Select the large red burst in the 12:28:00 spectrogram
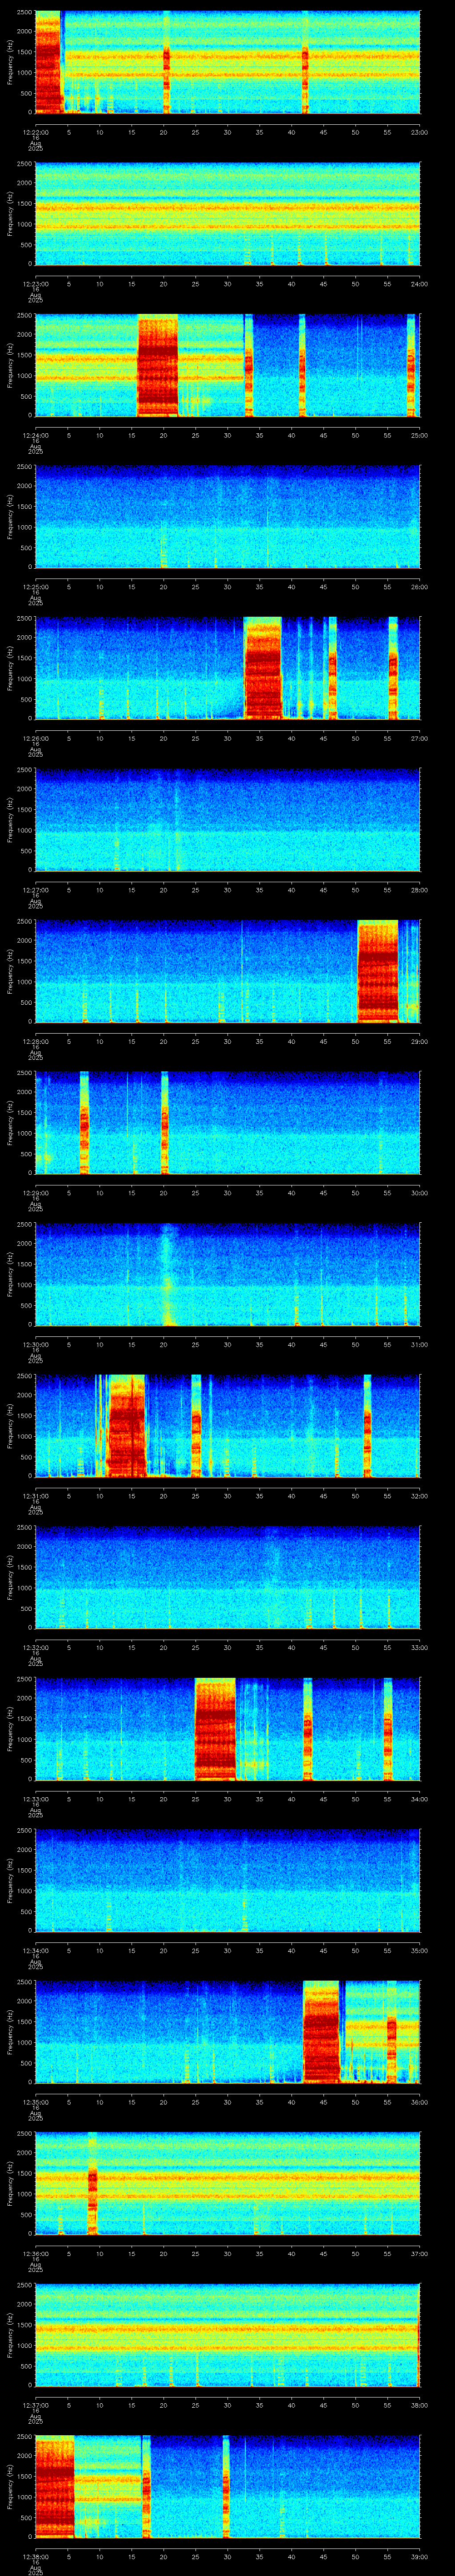This screenshot has height=2576, width=455. pos(378,971)
